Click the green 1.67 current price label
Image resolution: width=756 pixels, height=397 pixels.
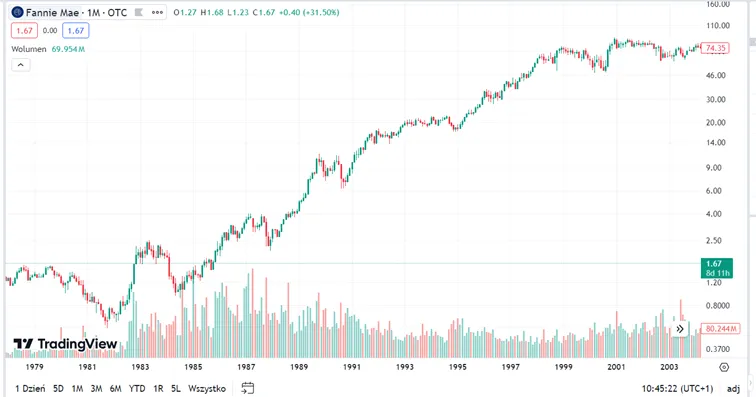click(x=717, y=268)
